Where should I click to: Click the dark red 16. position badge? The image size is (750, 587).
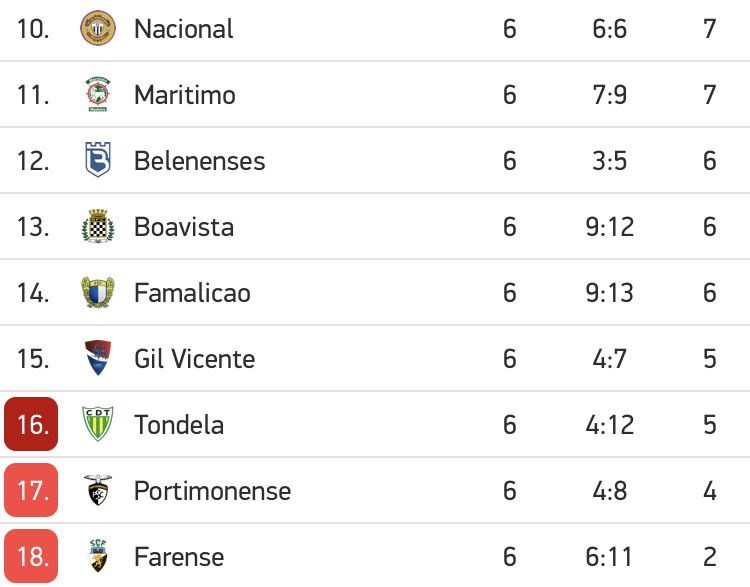tap(31, 424)
